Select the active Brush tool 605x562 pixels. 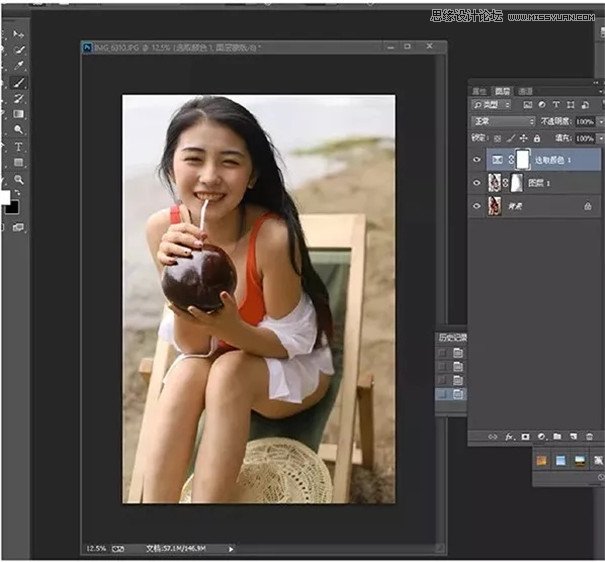[x=19, y=82]
